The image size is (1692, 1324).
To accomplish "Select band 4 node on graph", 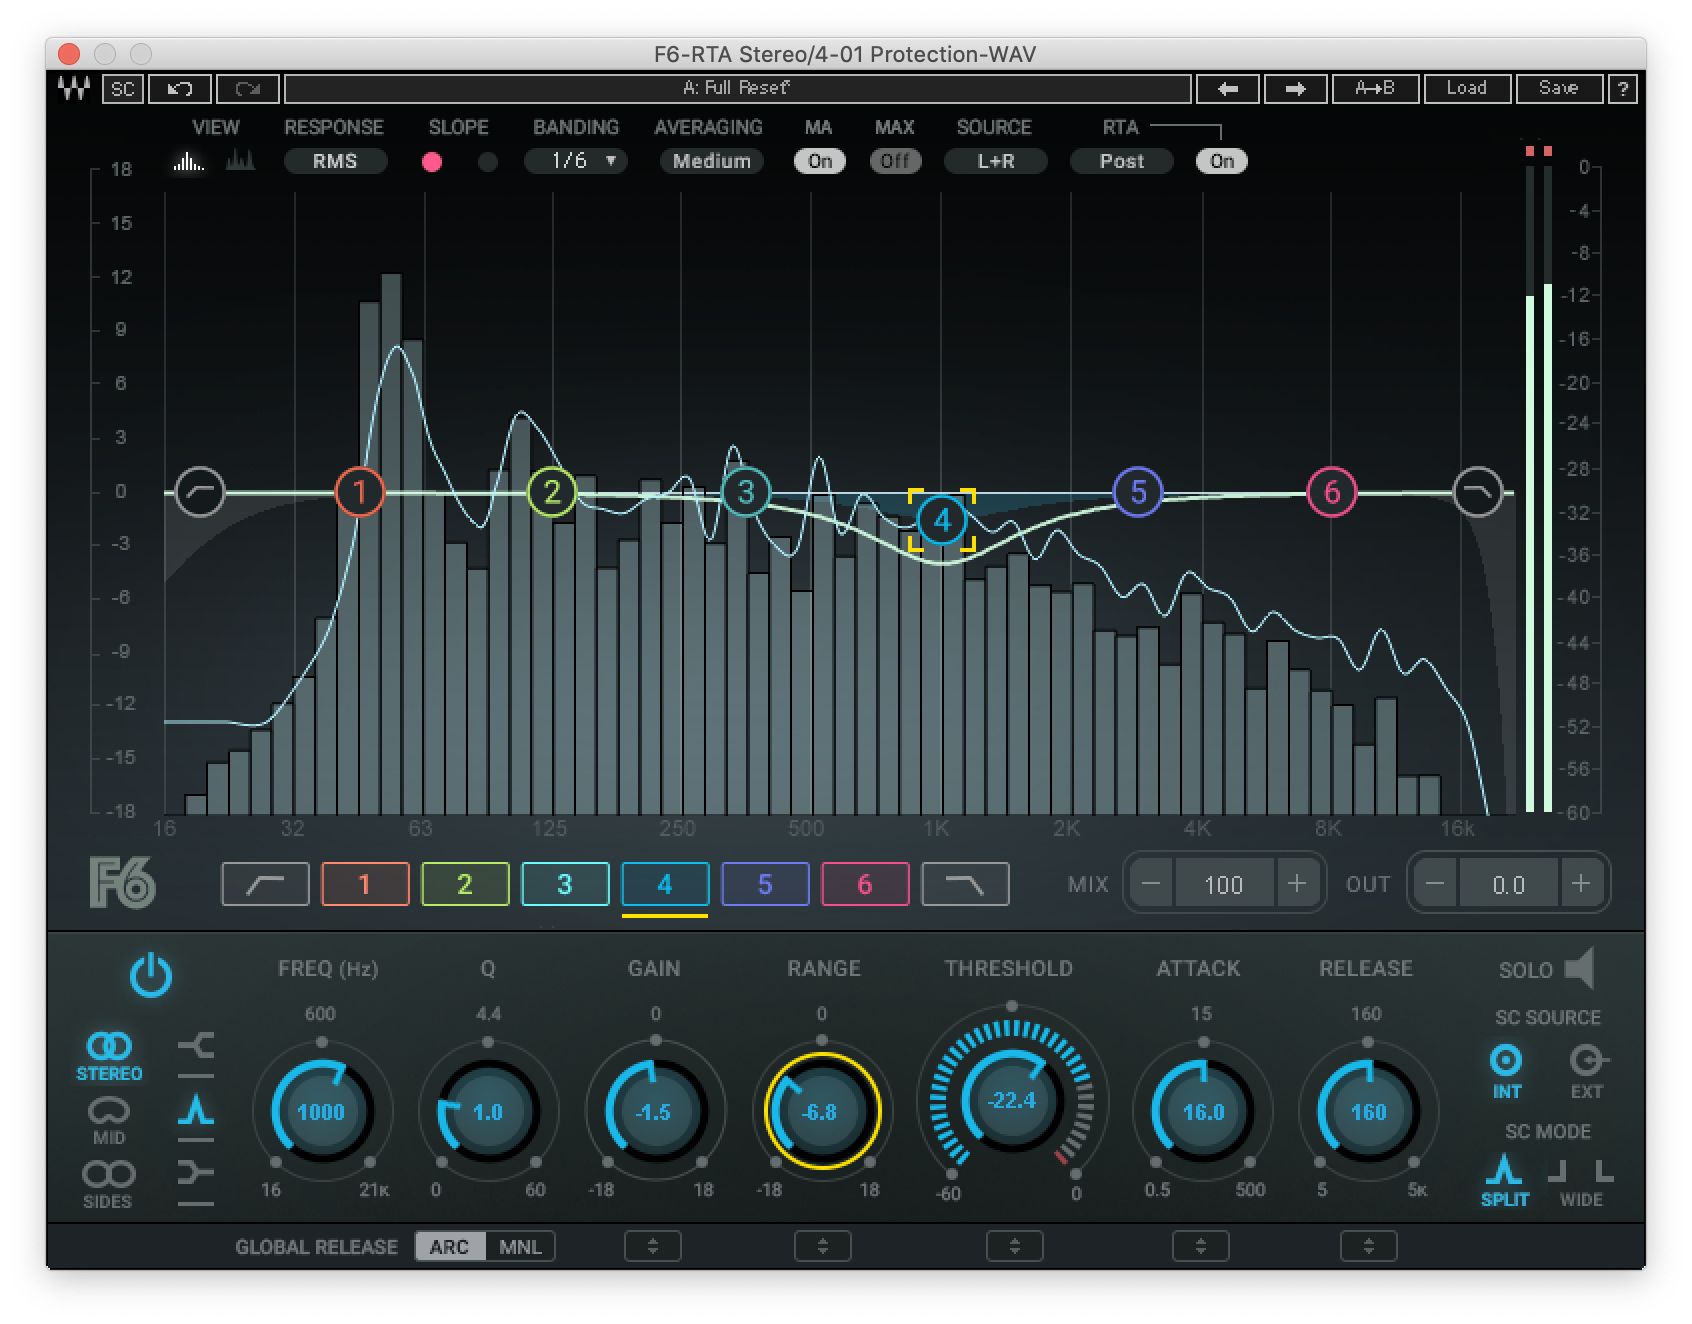I will [x=941, y=520].
